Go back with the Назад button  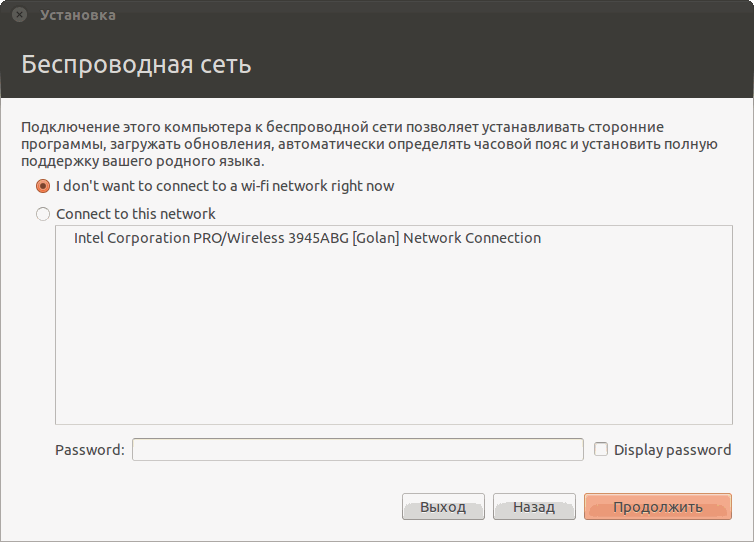pos(534,507)
